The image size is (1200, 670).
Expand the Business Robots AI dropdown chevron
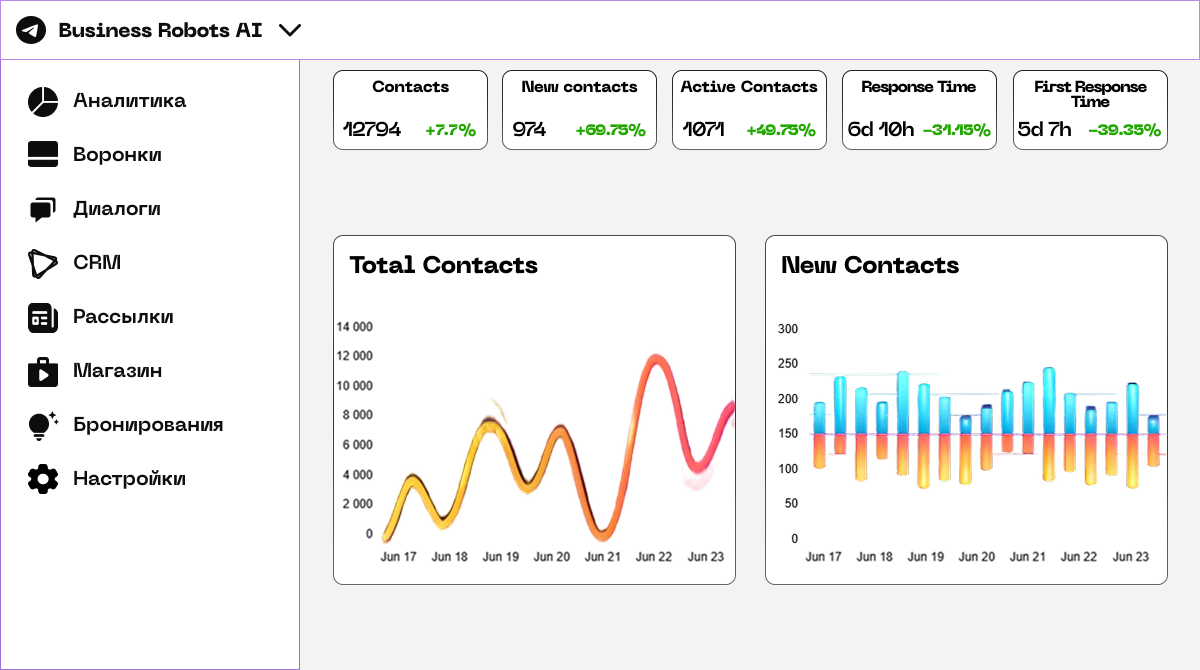(x=290, y=30)
